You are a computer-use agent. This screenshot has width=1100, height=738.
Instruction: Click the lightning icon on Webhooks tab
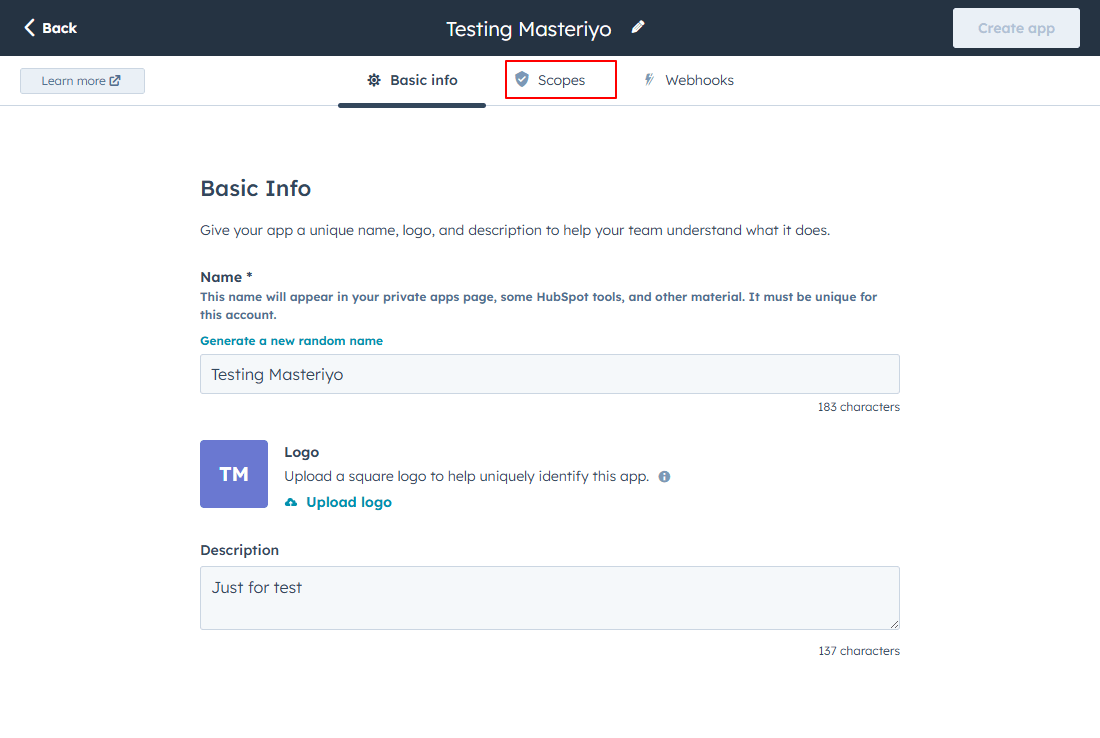[650, 79]
